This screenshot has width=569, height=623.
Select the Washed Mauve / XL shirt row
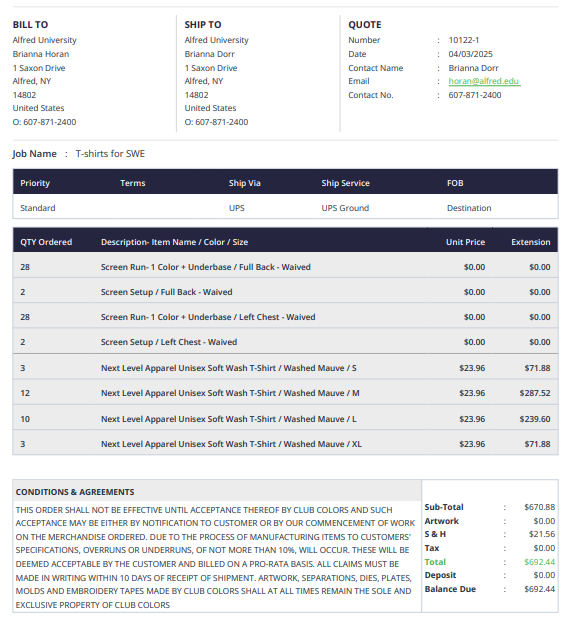285,444
